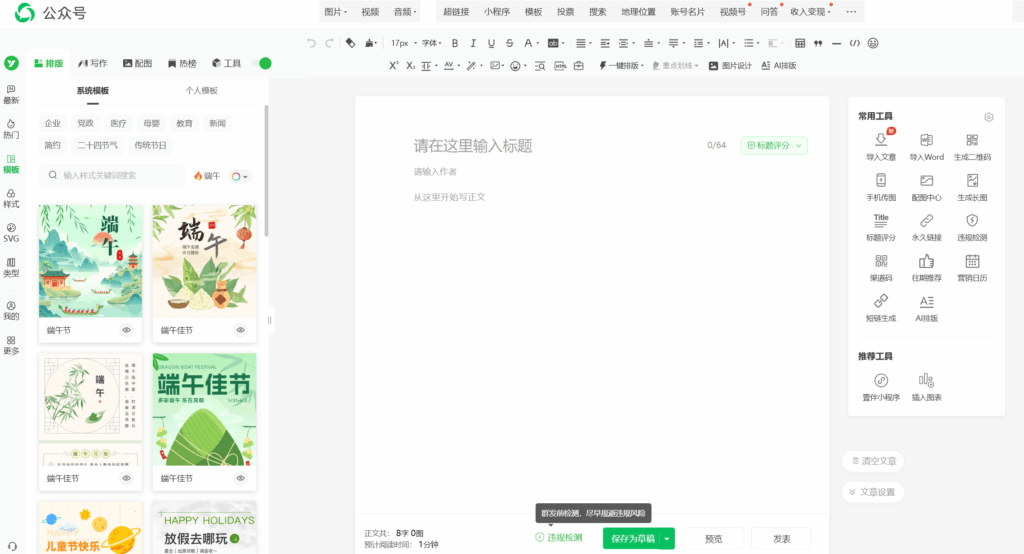Select the clear formatting eraser icon
This screenshot has width=1024, height=554.
pos(351,43)
